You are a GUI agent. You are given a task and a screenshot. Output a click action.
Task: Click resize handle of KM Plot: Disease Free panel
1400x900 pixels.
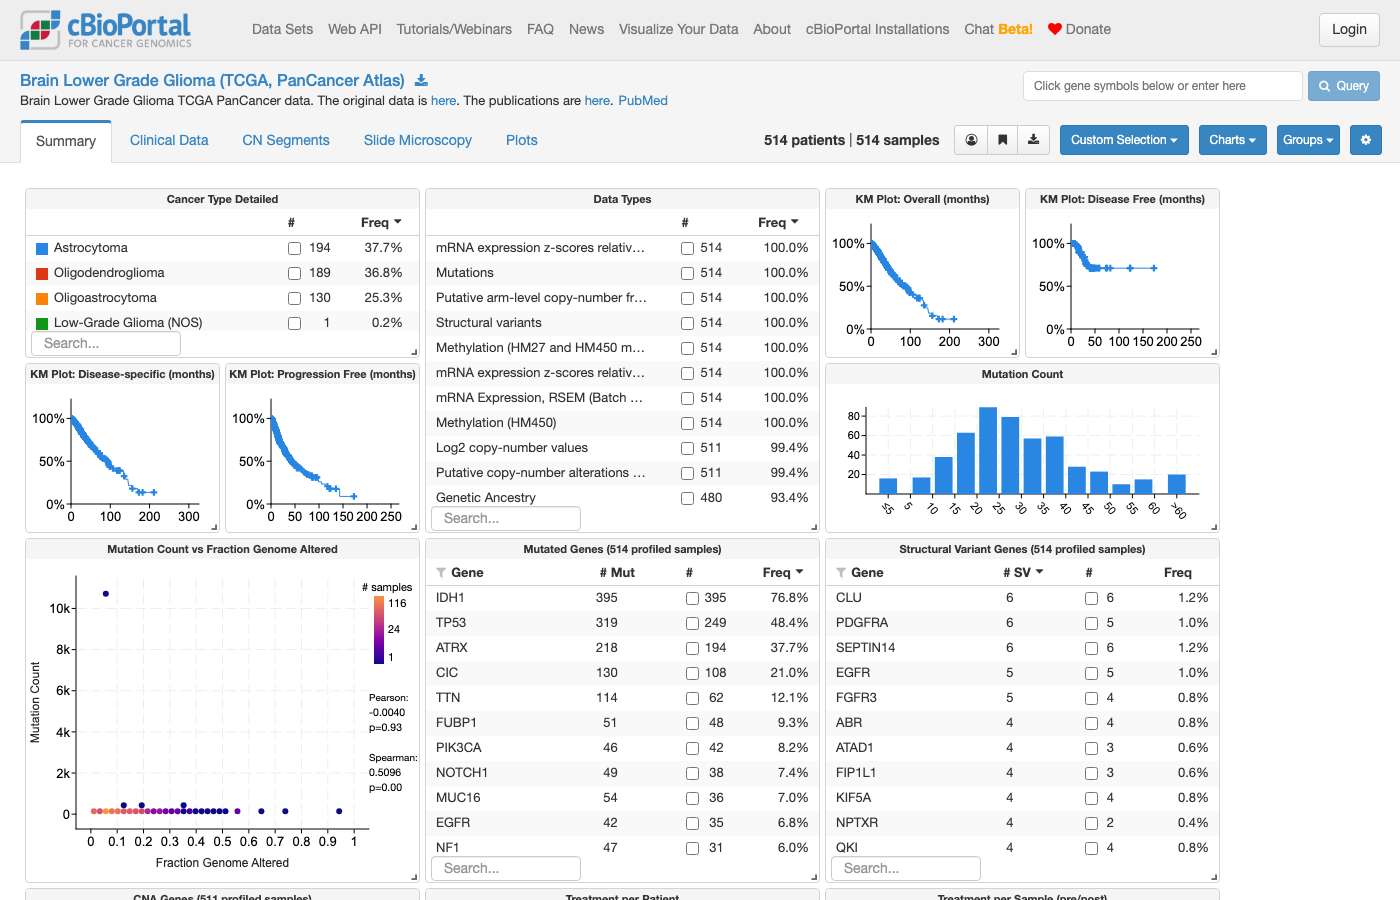point(1214,352)
